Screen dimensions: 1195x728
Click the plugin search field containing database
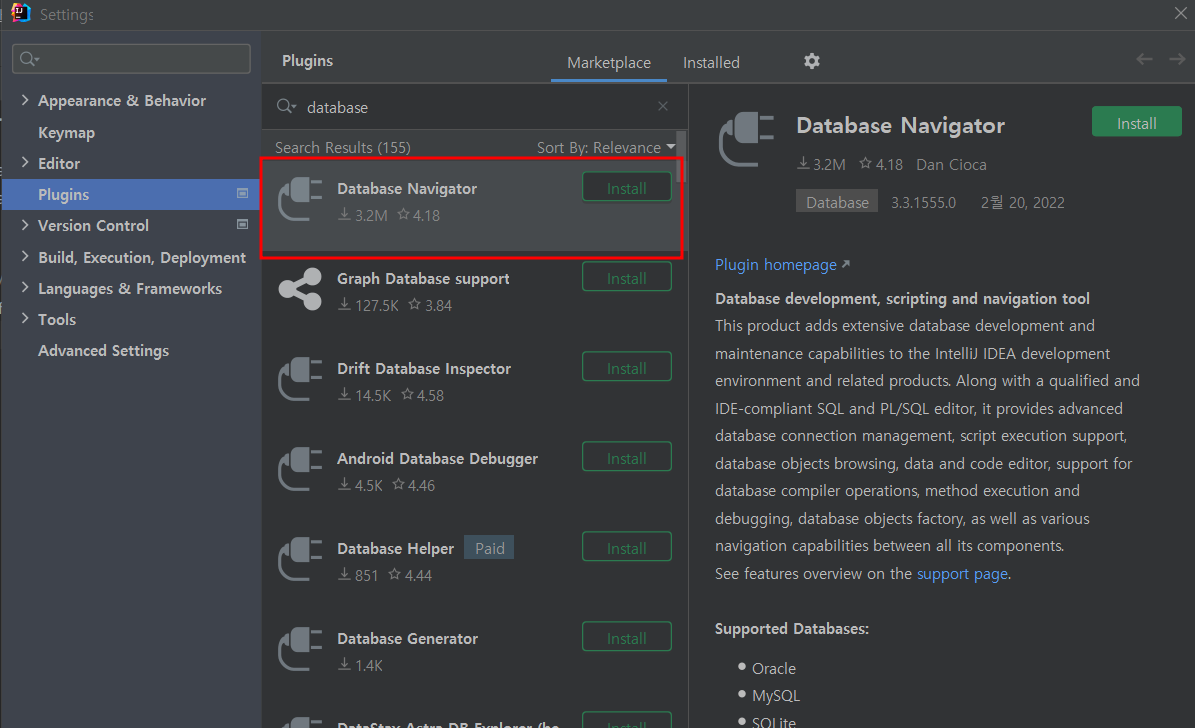475,107
